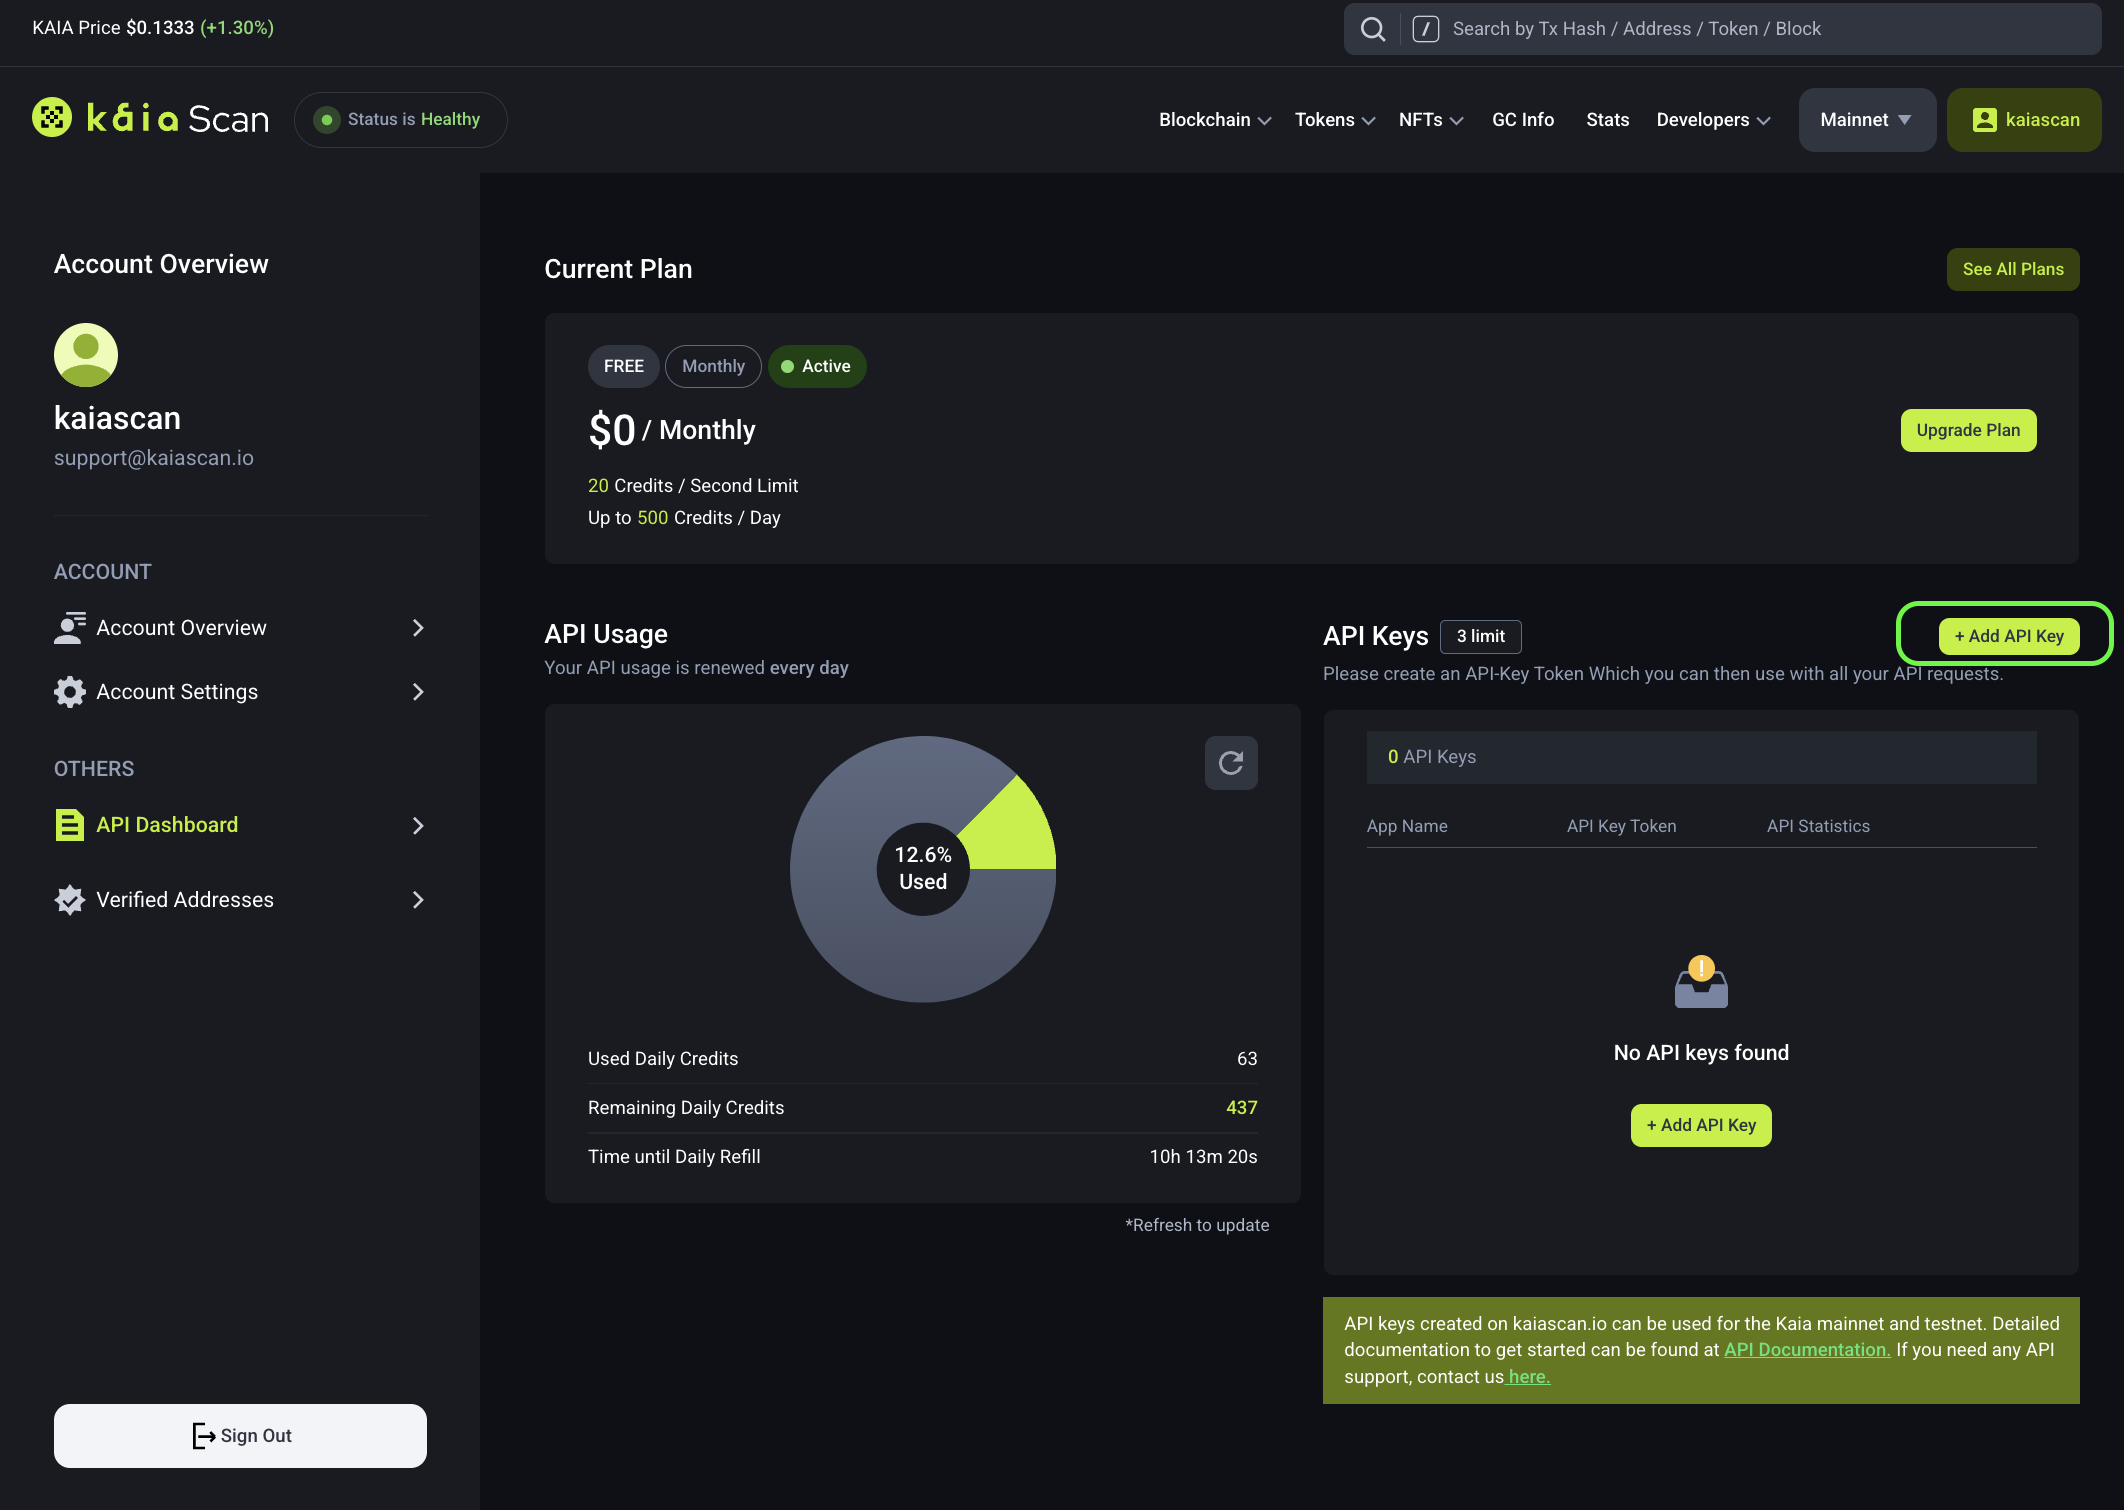This screenshot has height=1510, width=2124.
Task: Expand the Developers dropdown menu
Action: [x=1712, y=118]
